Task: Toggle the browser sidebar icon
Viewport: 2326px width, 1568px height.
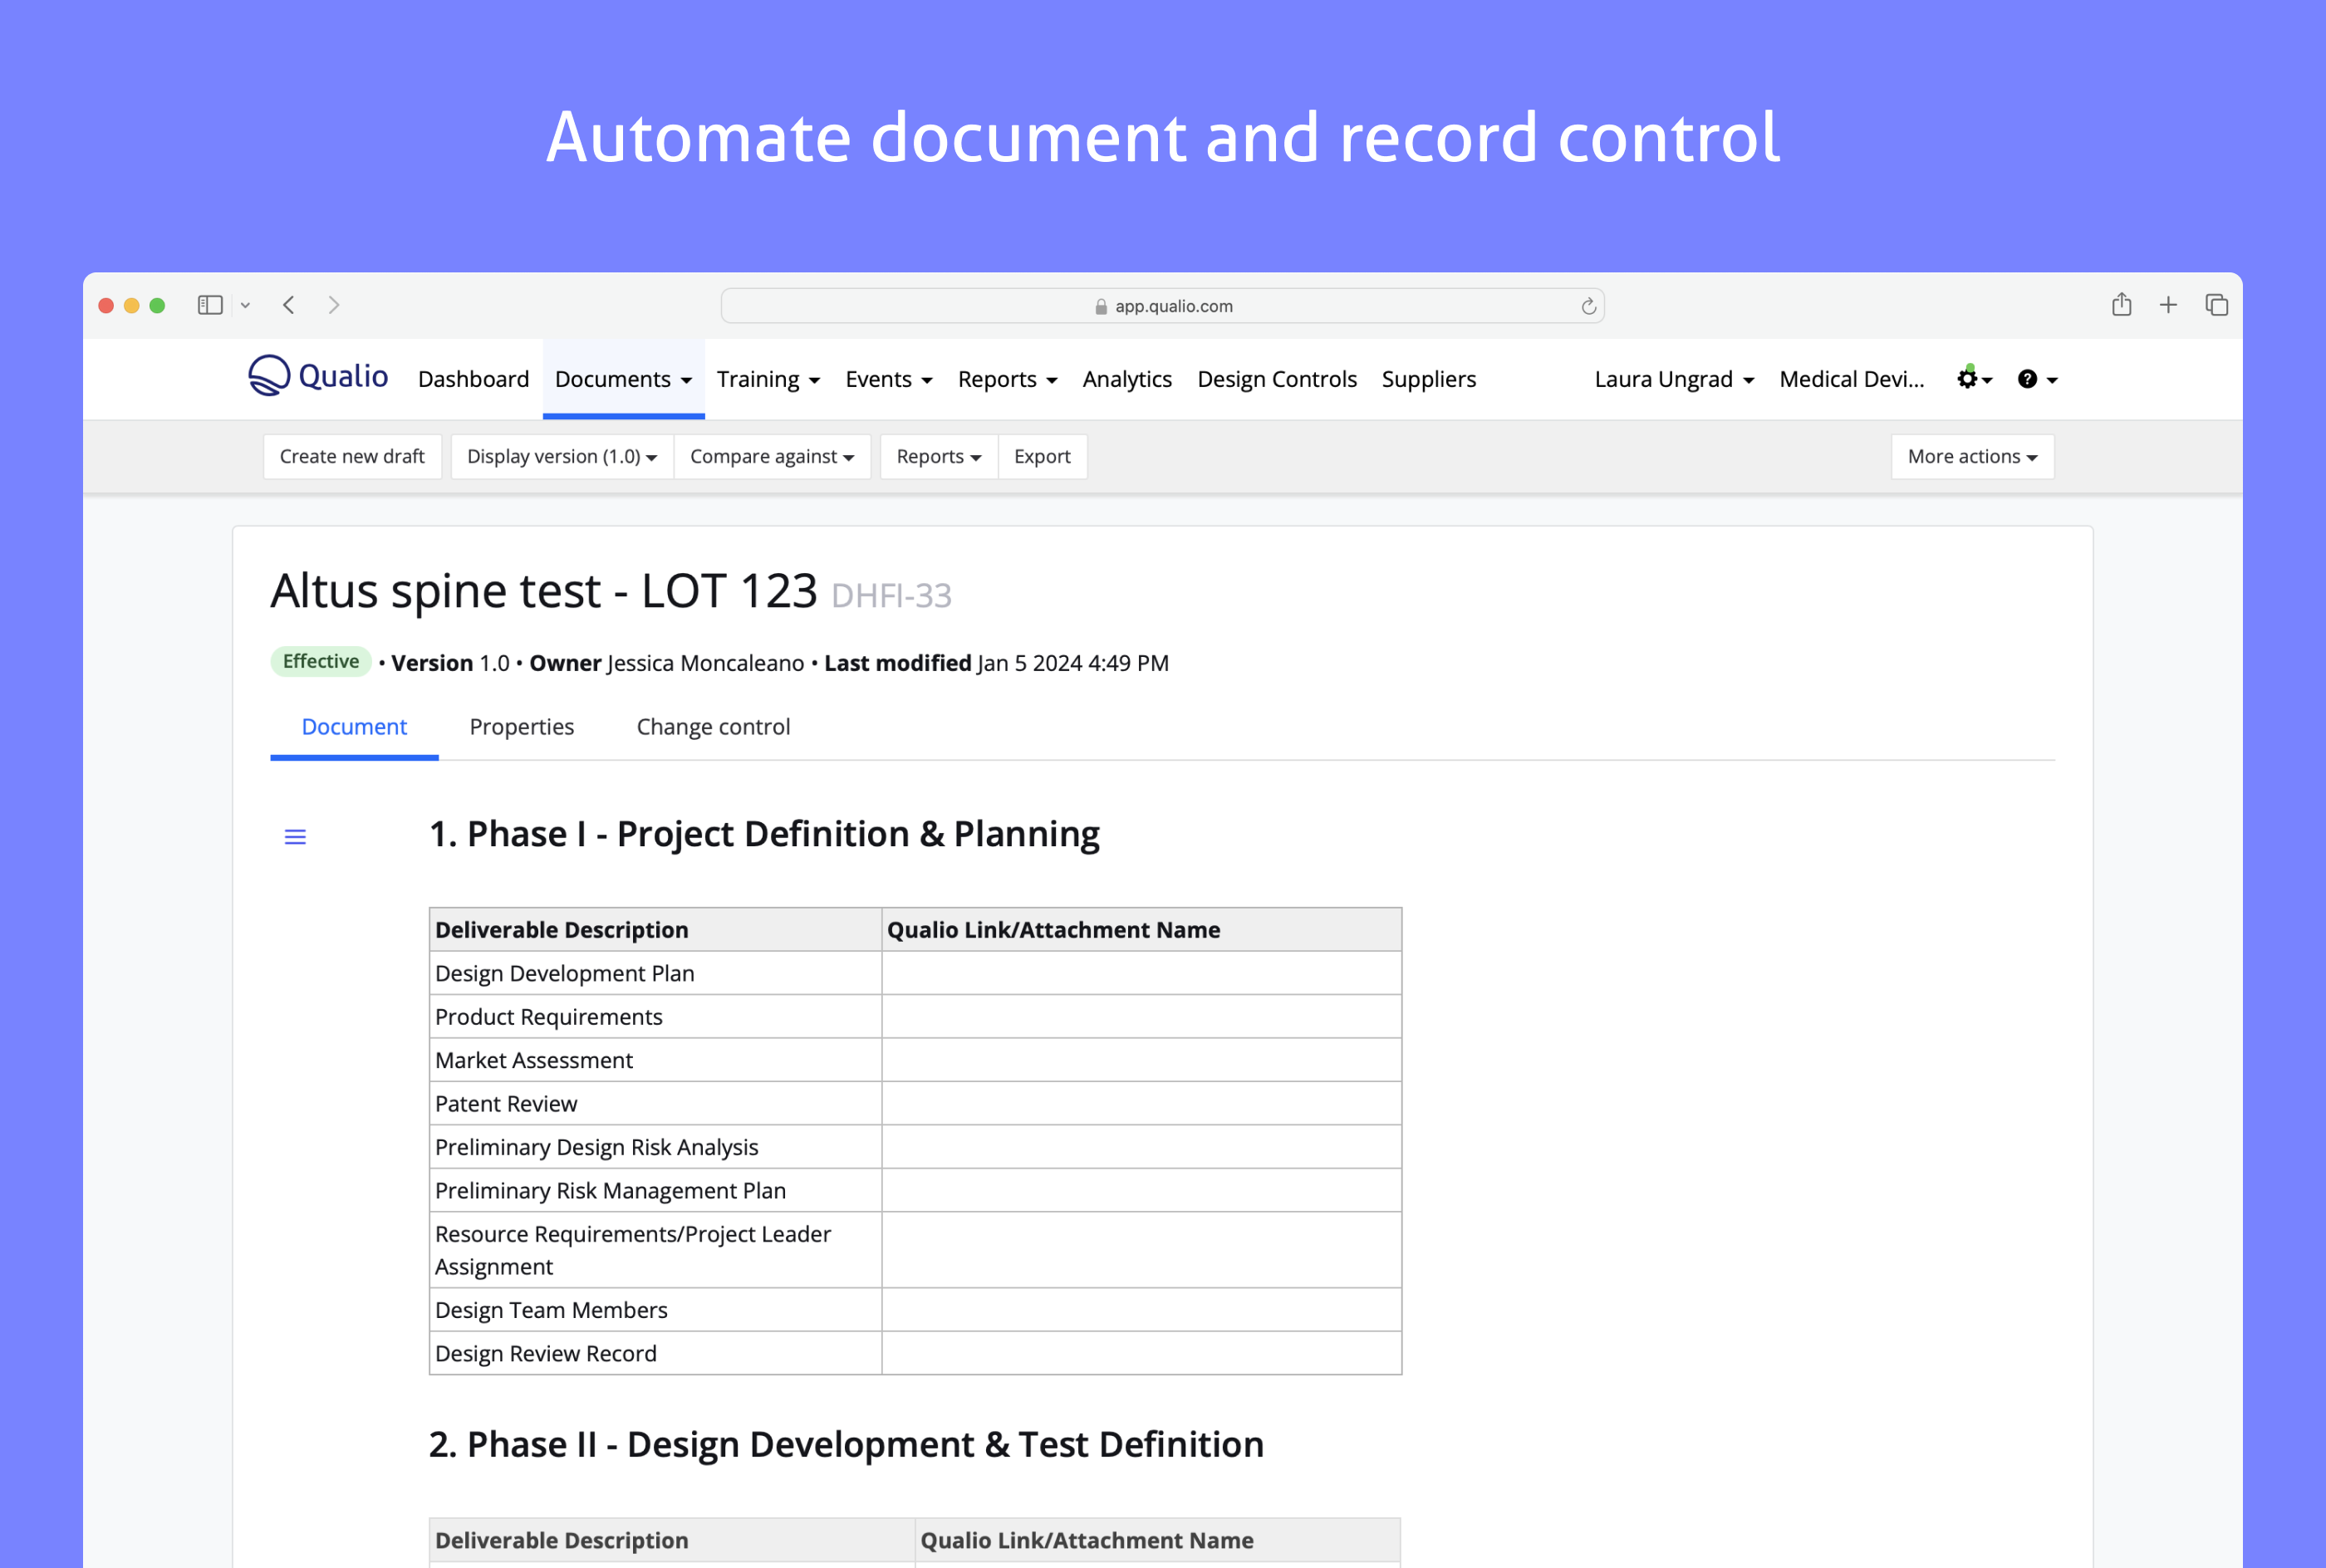Action: [210, 305]
